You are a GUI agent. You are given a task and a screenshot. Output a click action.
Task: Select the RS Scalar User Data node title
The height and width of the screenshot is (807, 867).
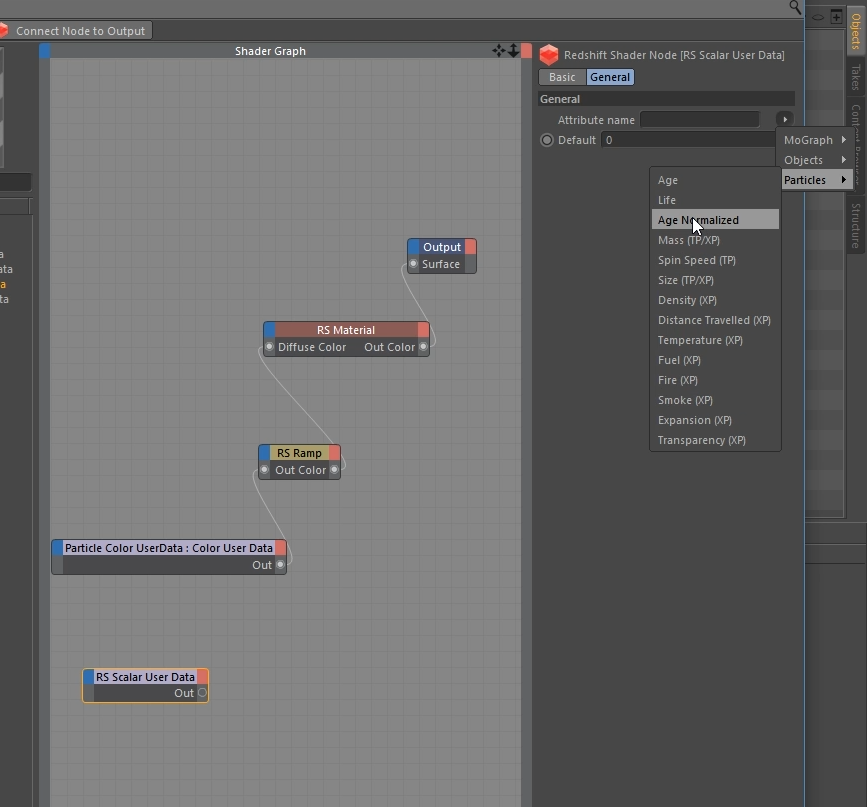pyautogui.click(x=145, y=676)
